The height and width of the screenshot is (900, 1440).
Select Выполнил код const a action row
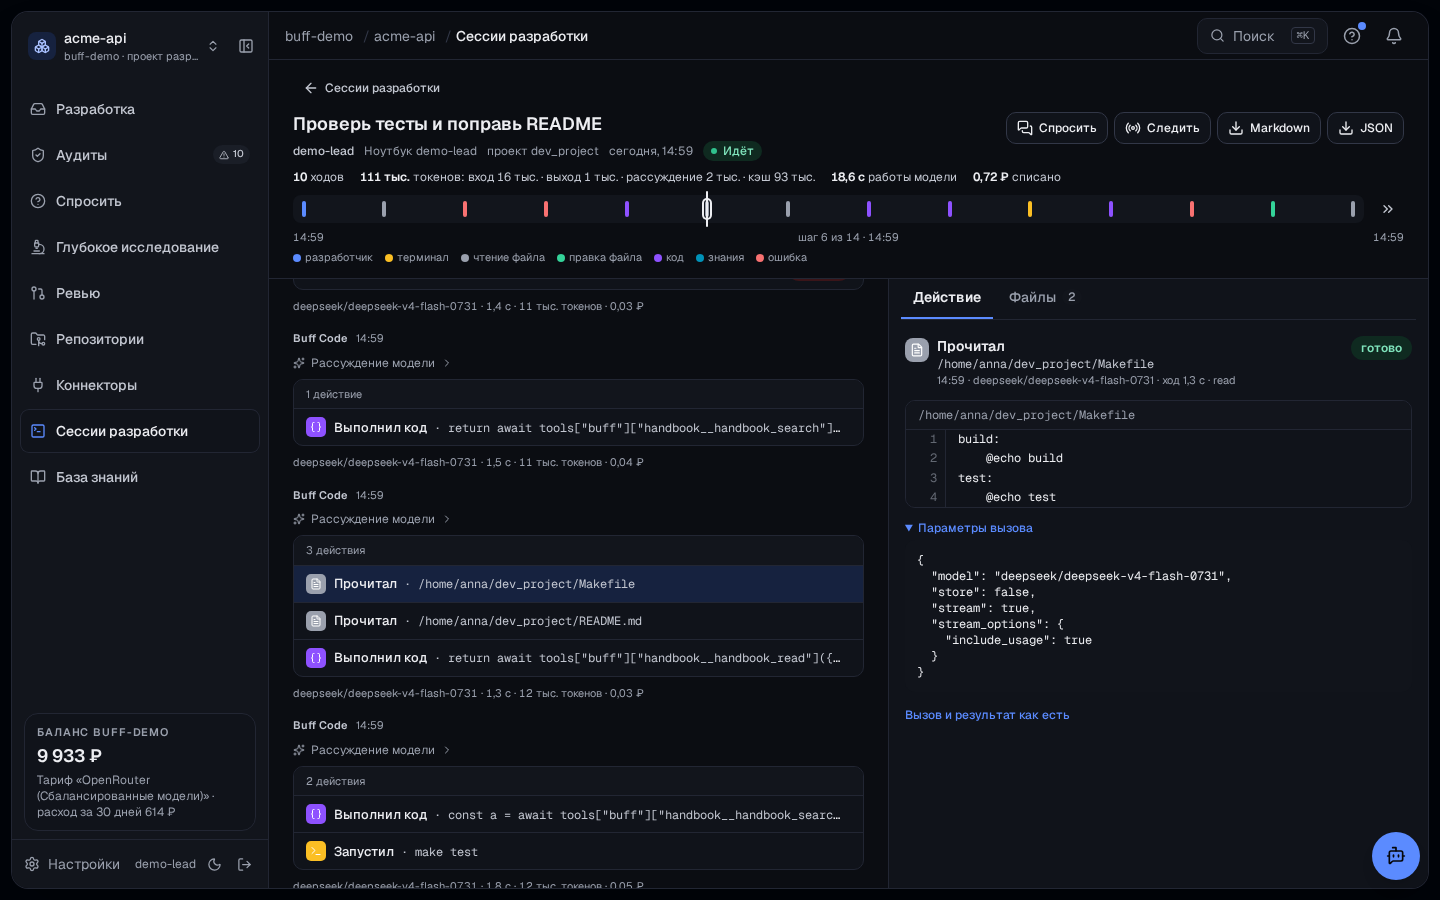(578, 815)
